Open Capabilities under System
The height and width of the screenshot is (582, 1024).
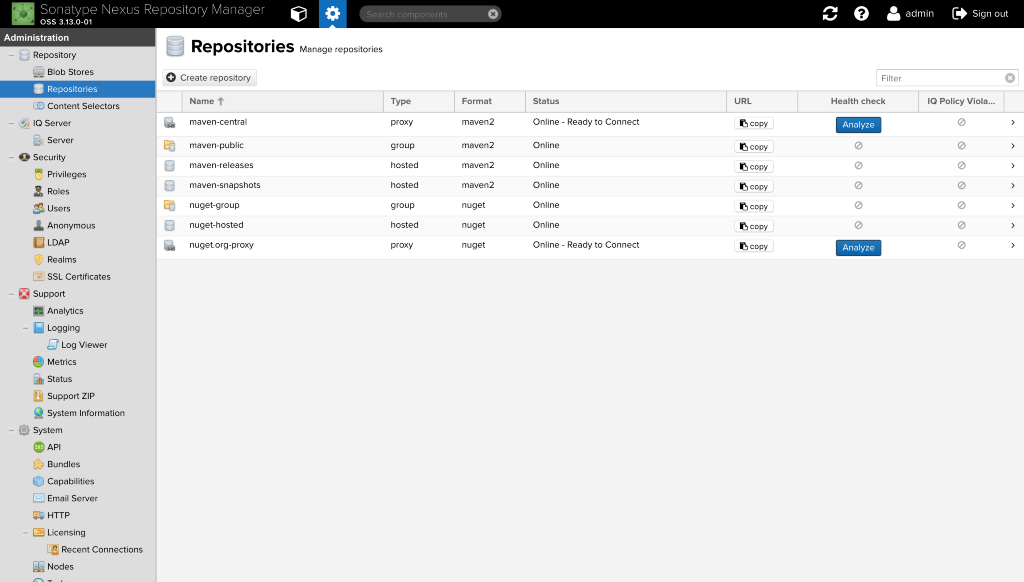tap(71, 481)
